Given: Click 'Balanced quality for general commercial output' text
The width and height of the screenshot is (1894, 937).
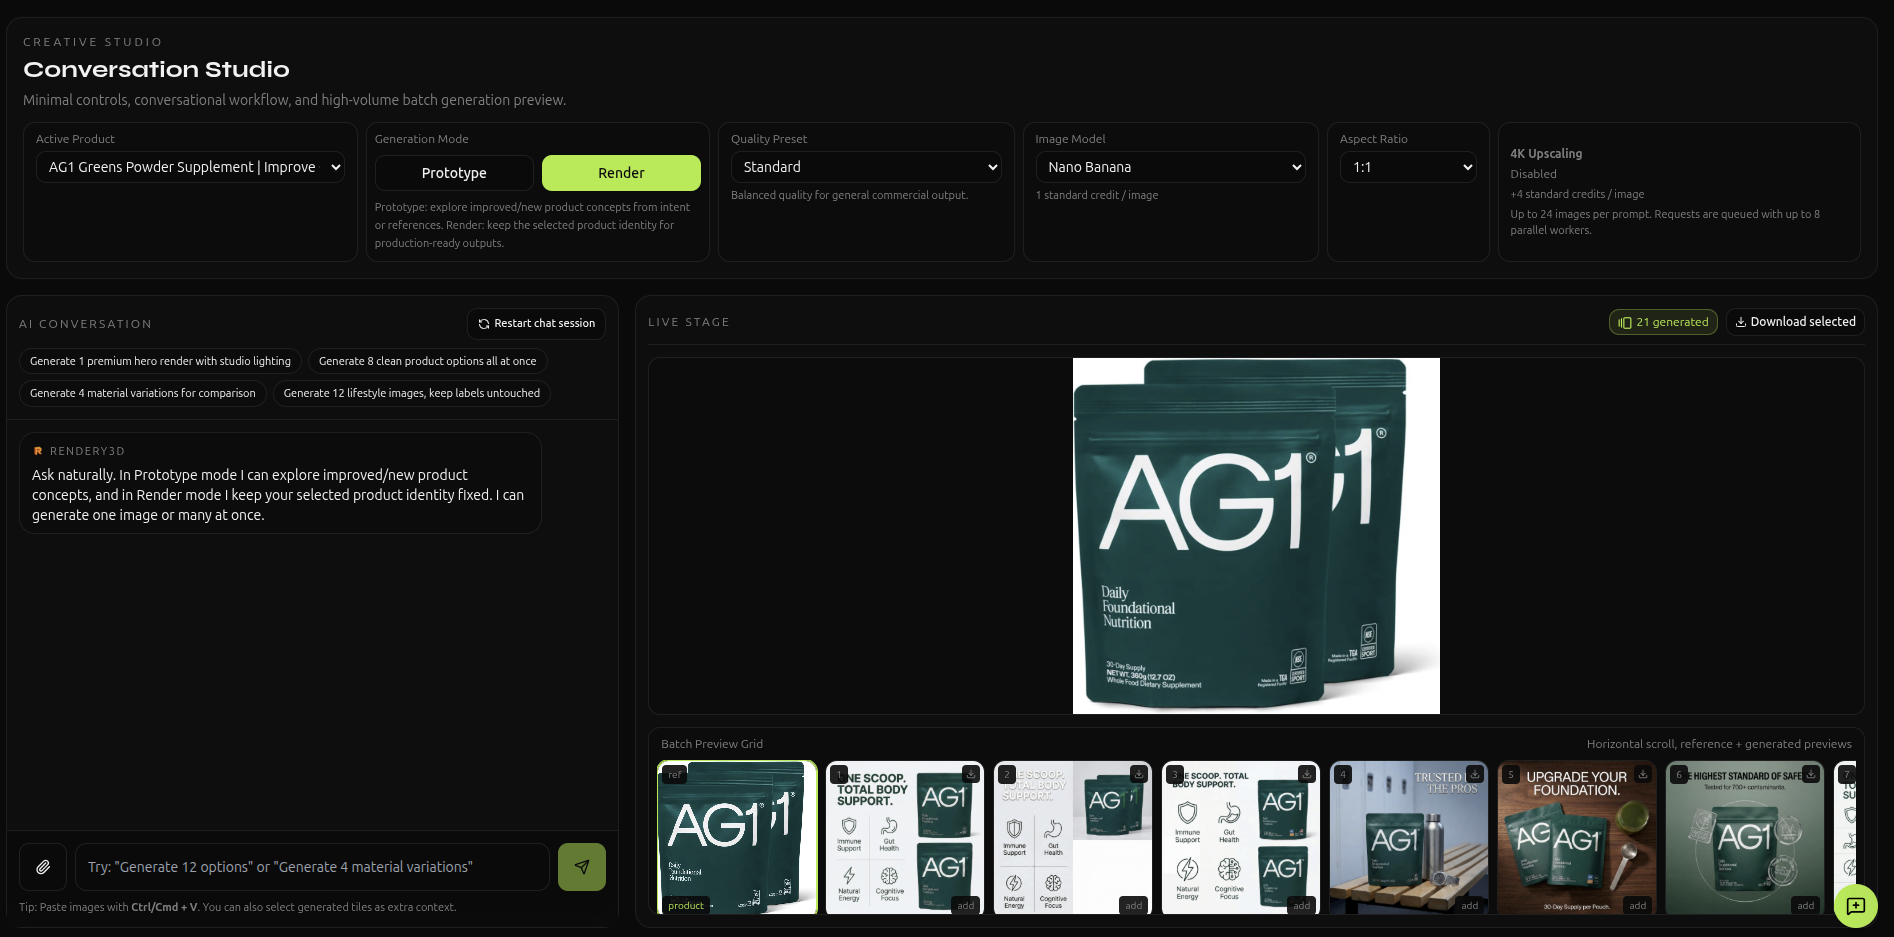Looking at the screenshot, I should 849,195.
